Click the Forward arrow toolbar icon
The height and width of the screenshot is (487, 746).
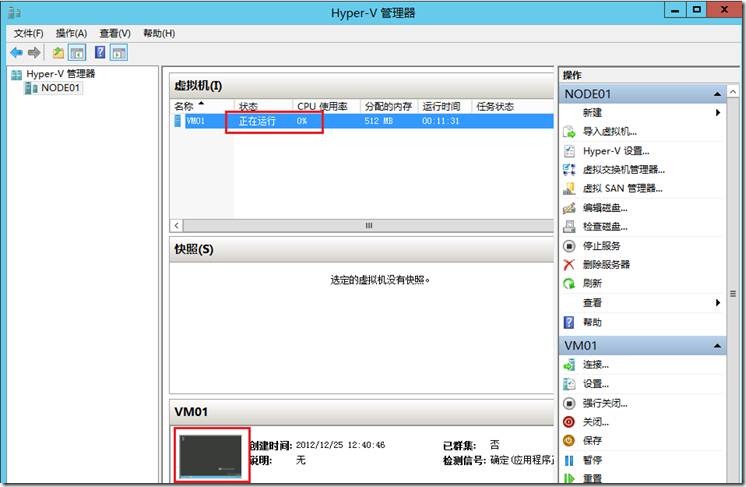point(34,52)
